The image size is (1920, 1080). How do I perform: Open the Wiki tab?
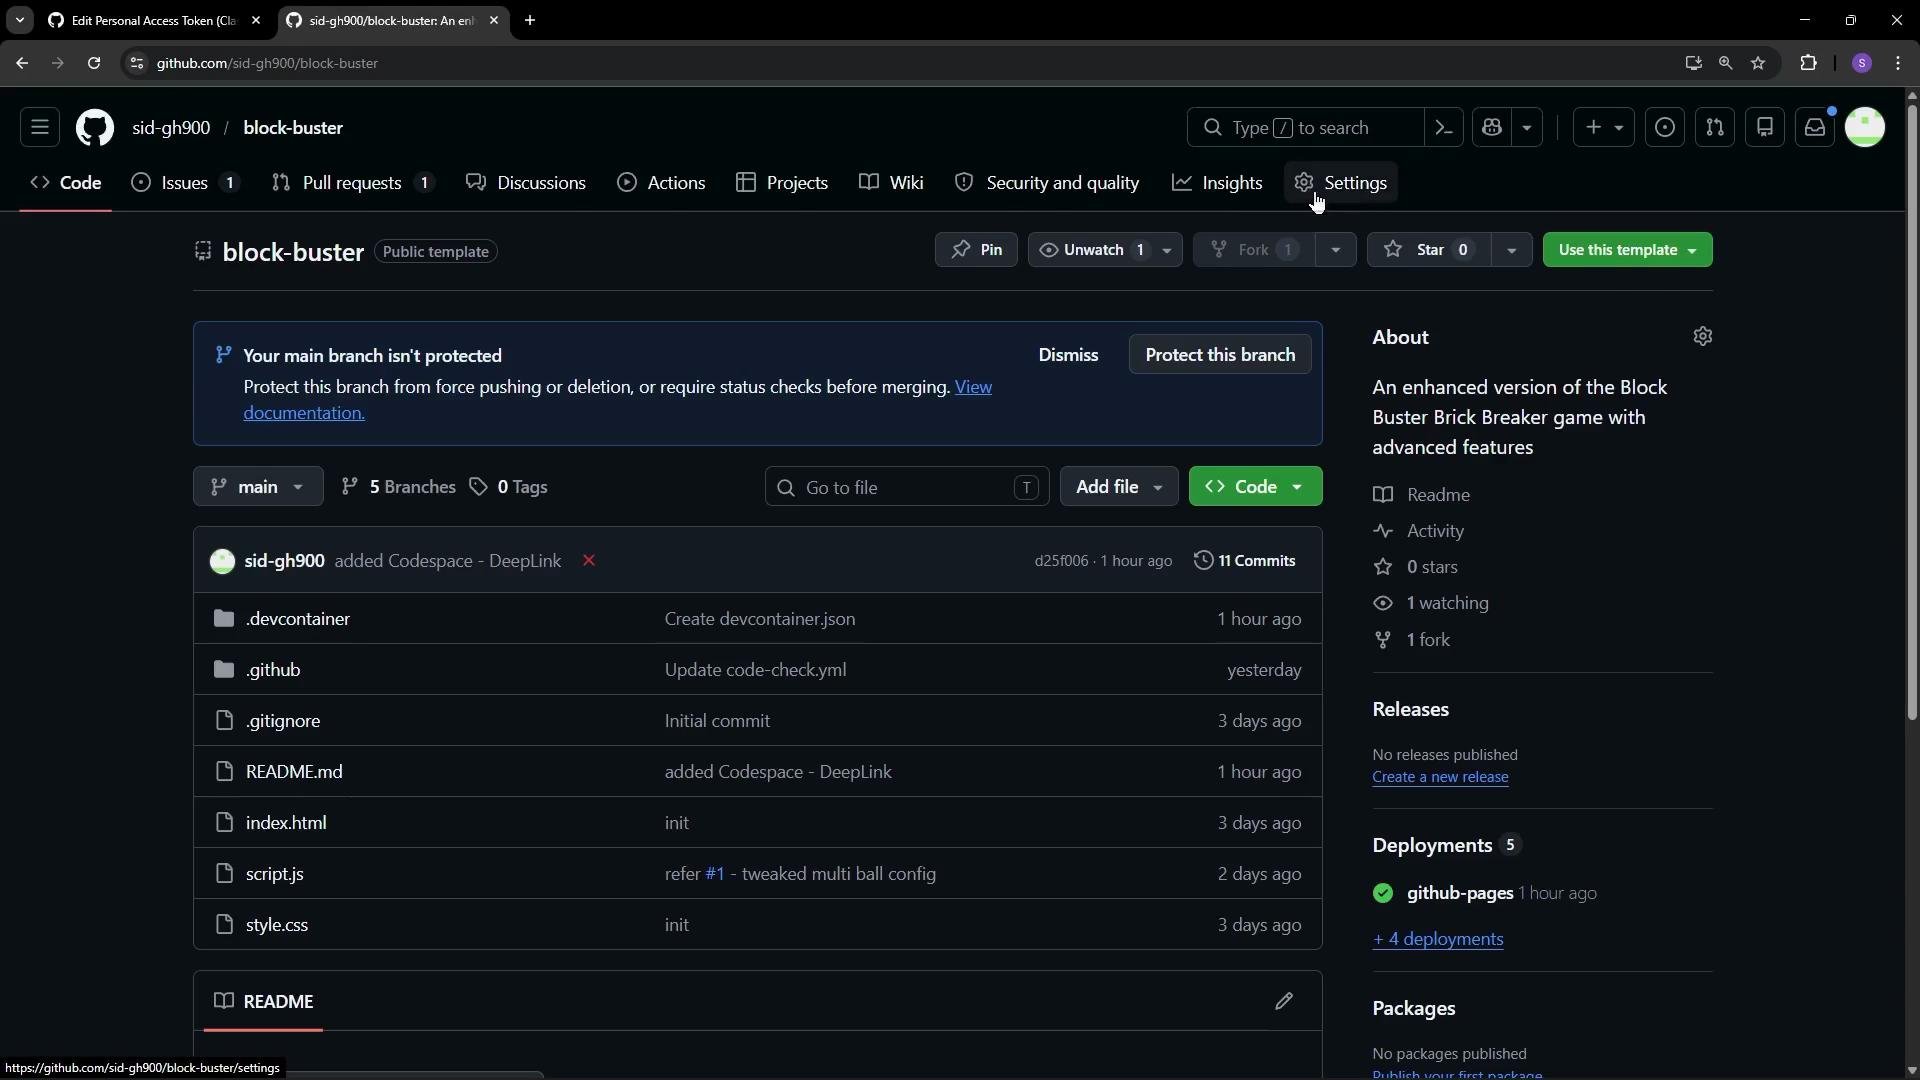point(891,183)
